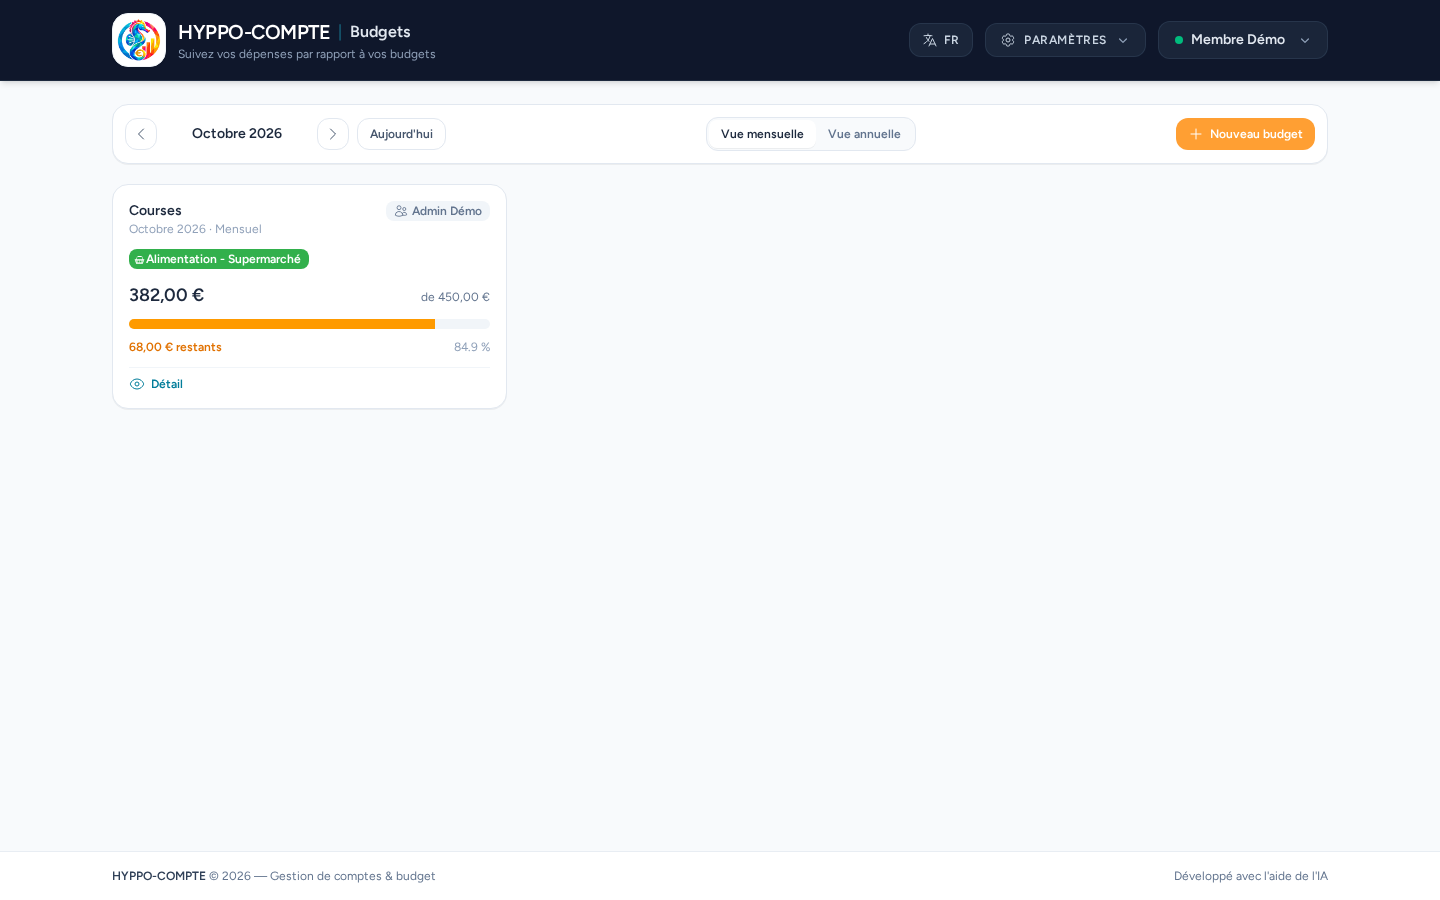
Task: Click the people icon in Admin Démo badge
Action: click(x=401, y=211)
